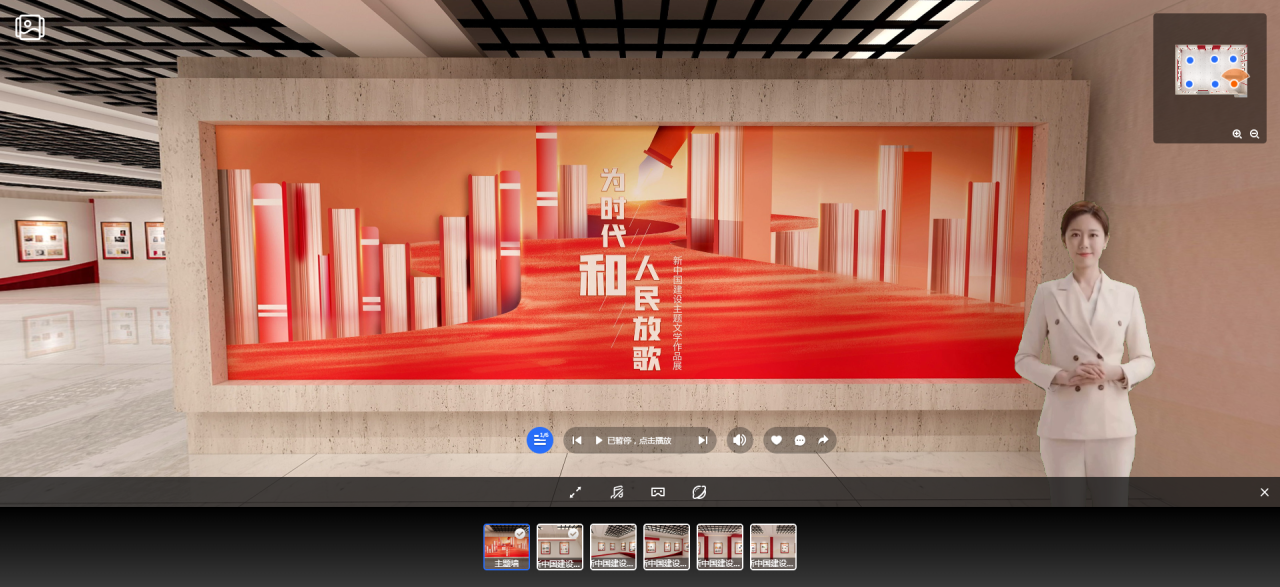Zoom out on the minimap
1280x587 pixels.
pyautogui.click(x=1254, y=134)
